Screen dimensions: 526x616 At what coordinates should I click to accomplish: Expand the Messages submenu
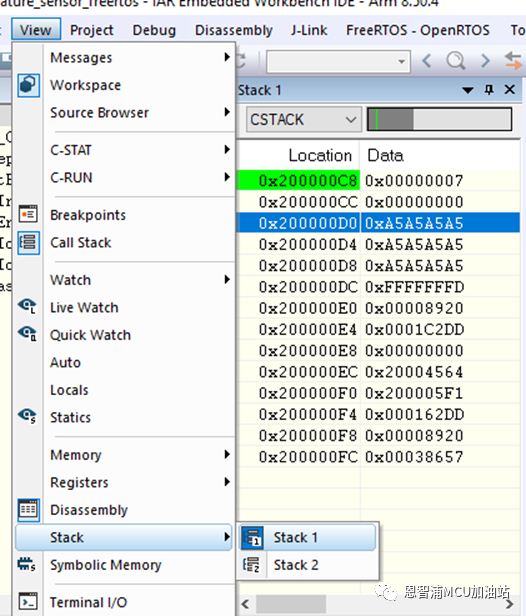227,57
